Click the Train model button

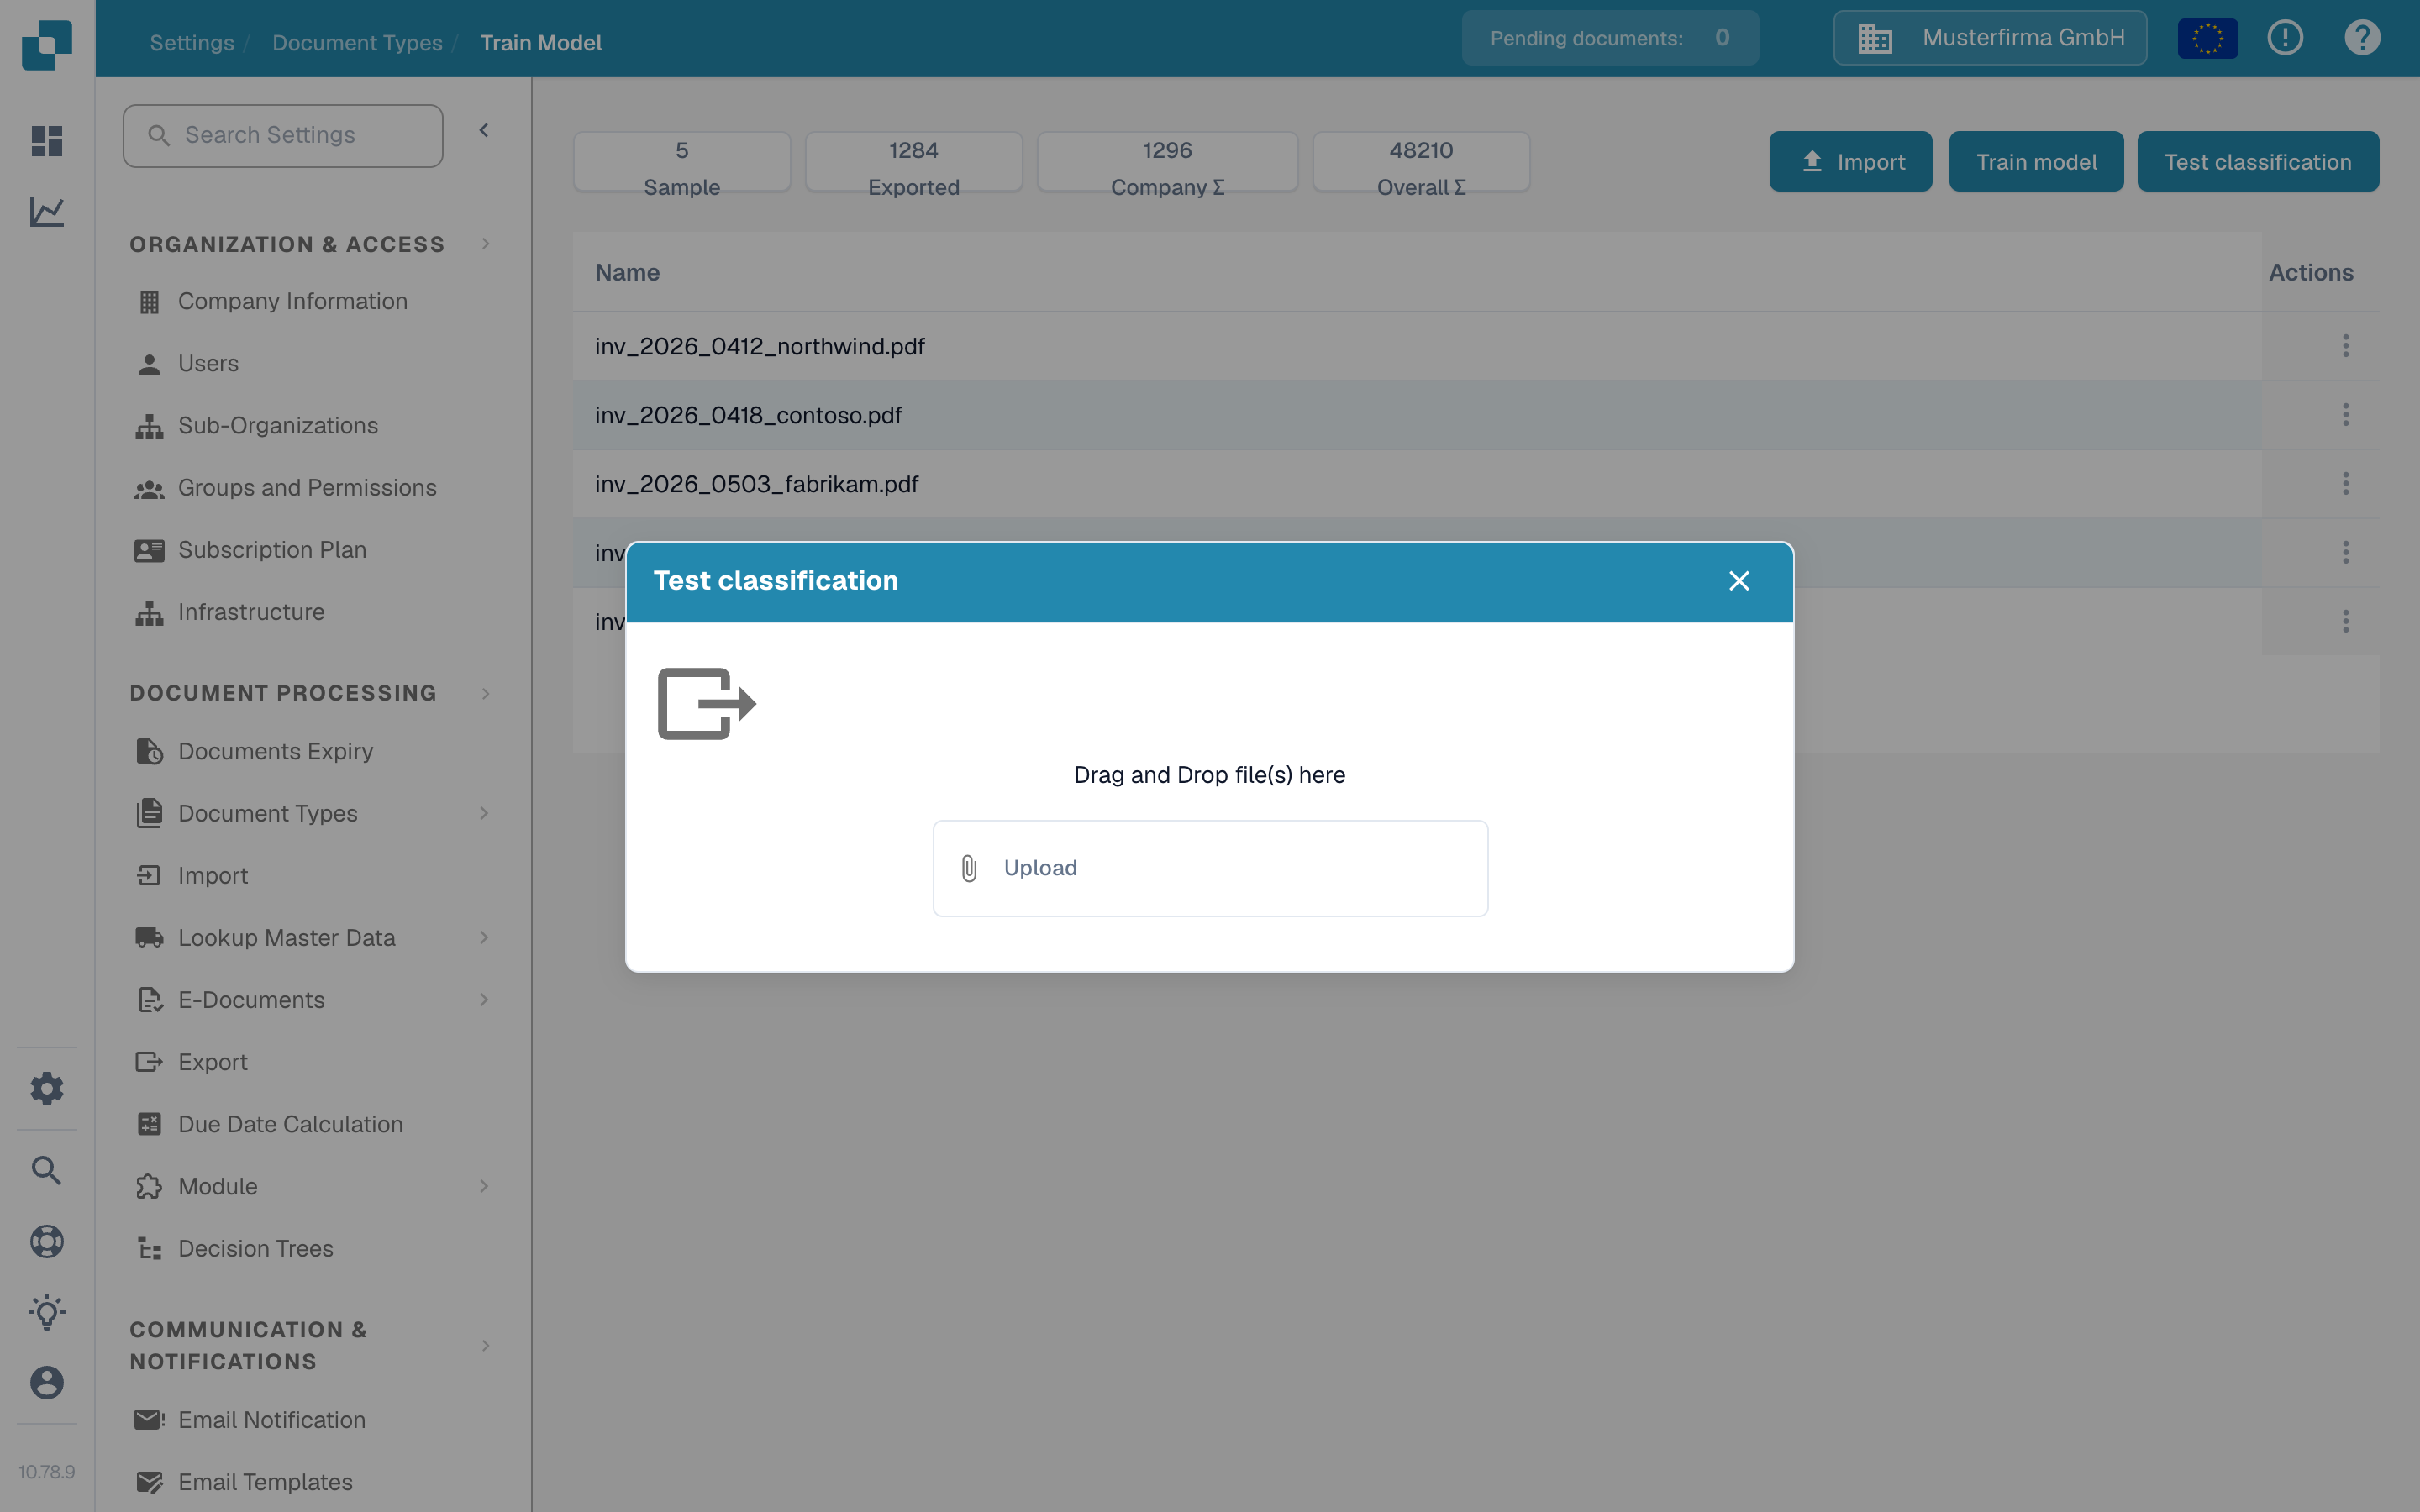(x=2036, y=161)
